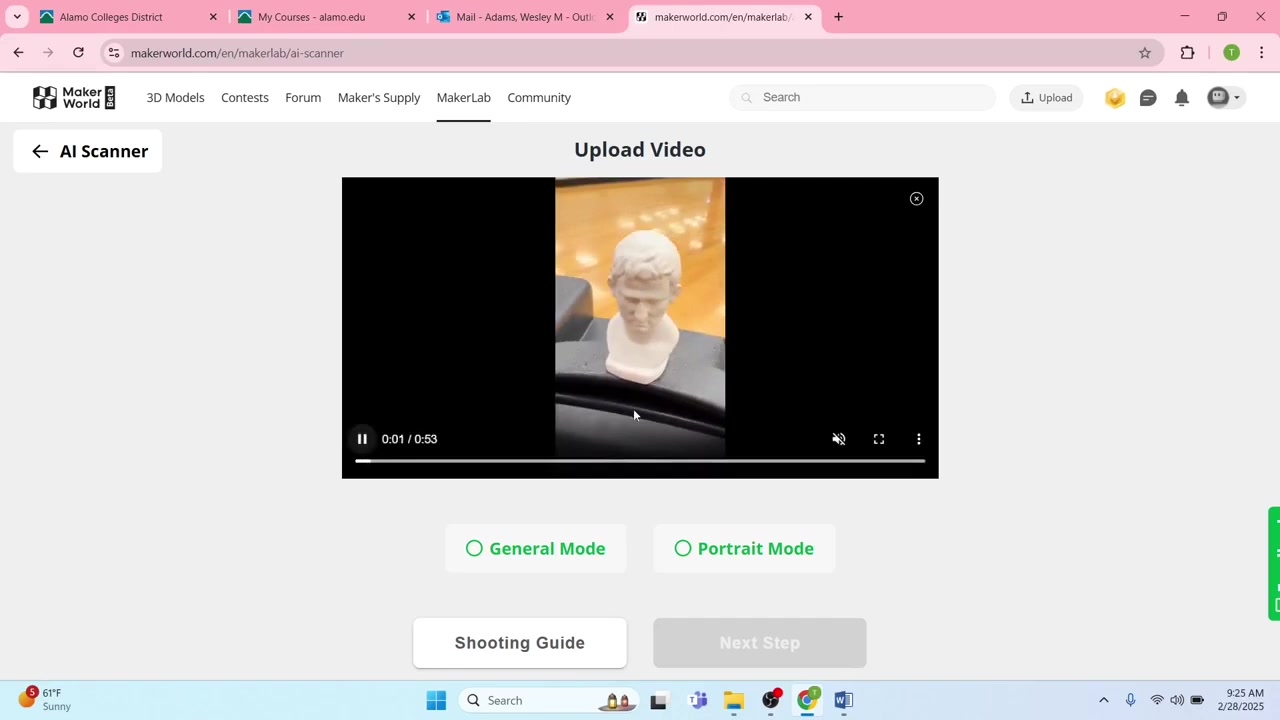Open the video player's more options menu

coord(918,439)
